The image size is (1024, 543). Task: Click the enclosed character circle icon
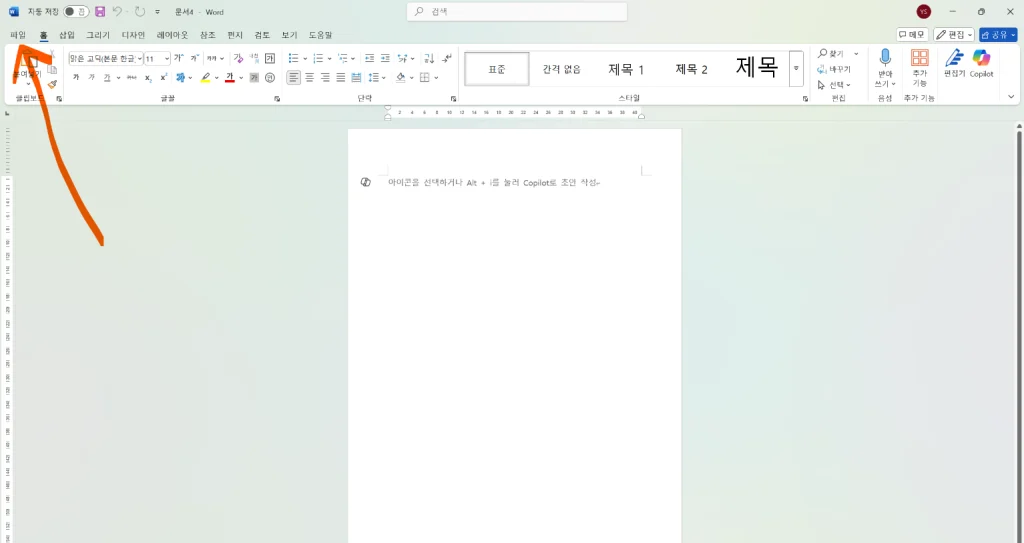pos(270,78)
